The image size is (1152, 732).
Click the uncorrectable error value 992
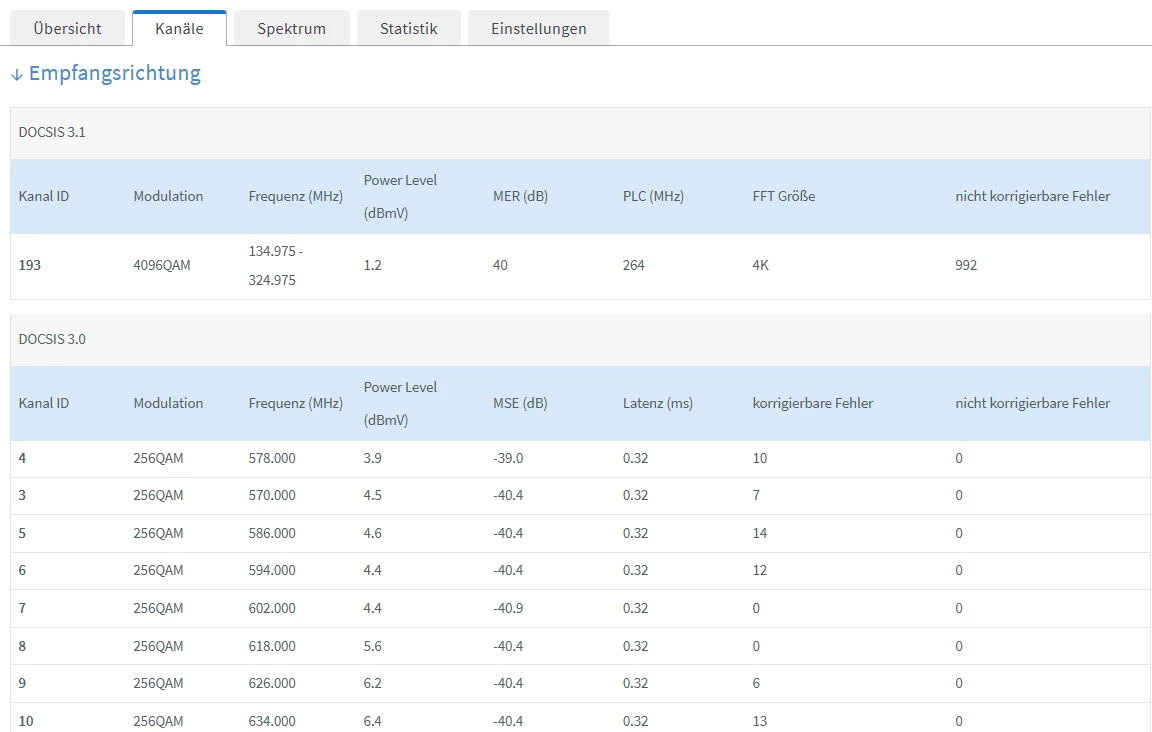[966, 265]
